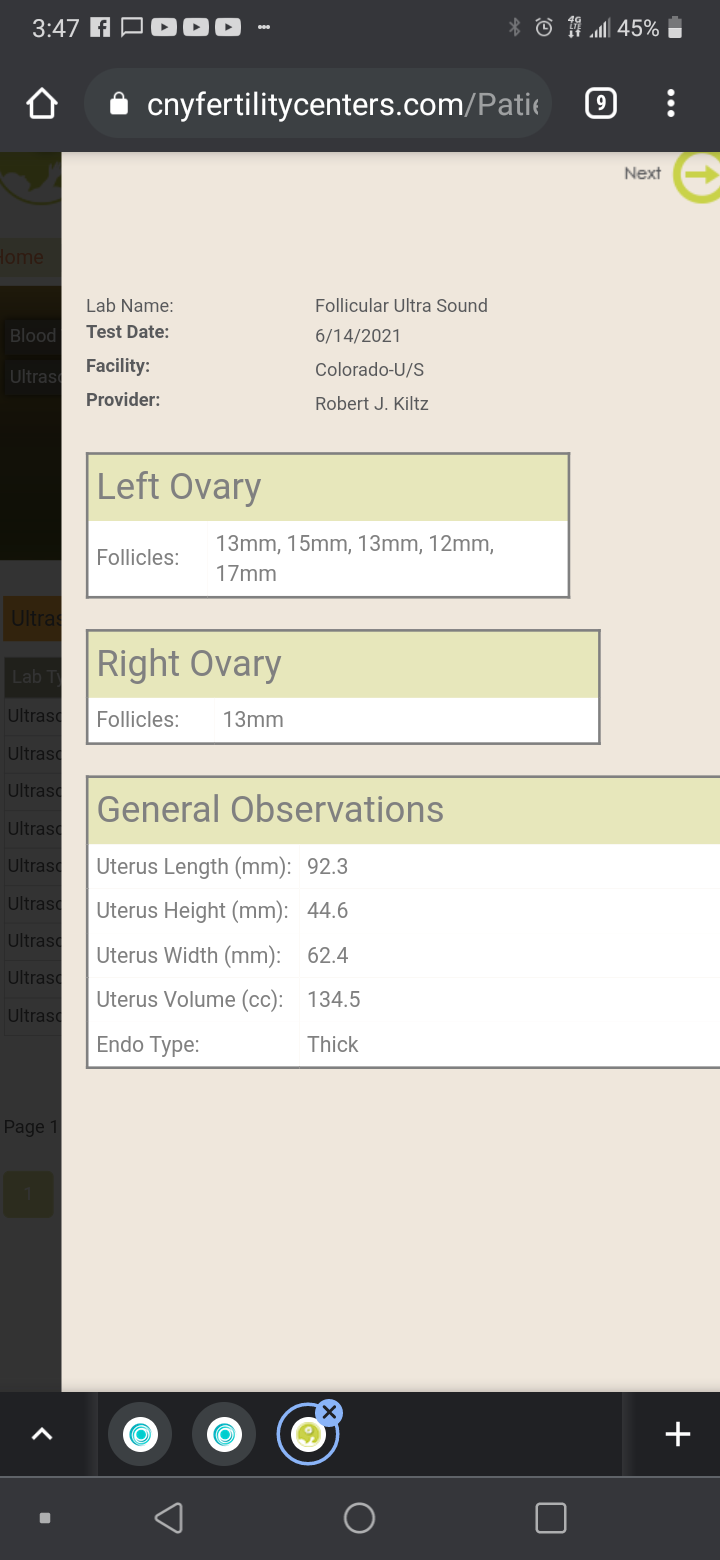Open the browser three-dot menu
Screen dimensions: 720x1560
(x=671, y=103)
